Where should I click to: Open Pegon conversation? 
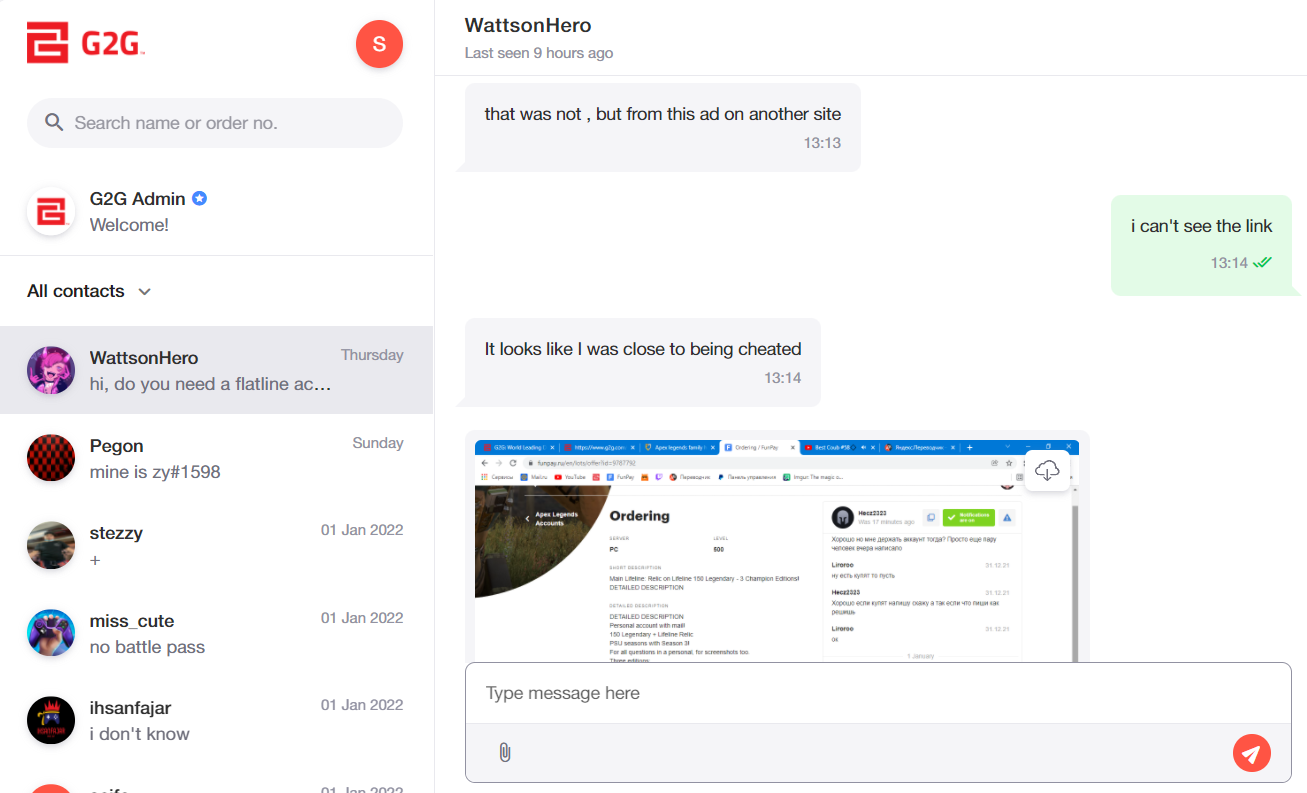click(x=217, y=458)
